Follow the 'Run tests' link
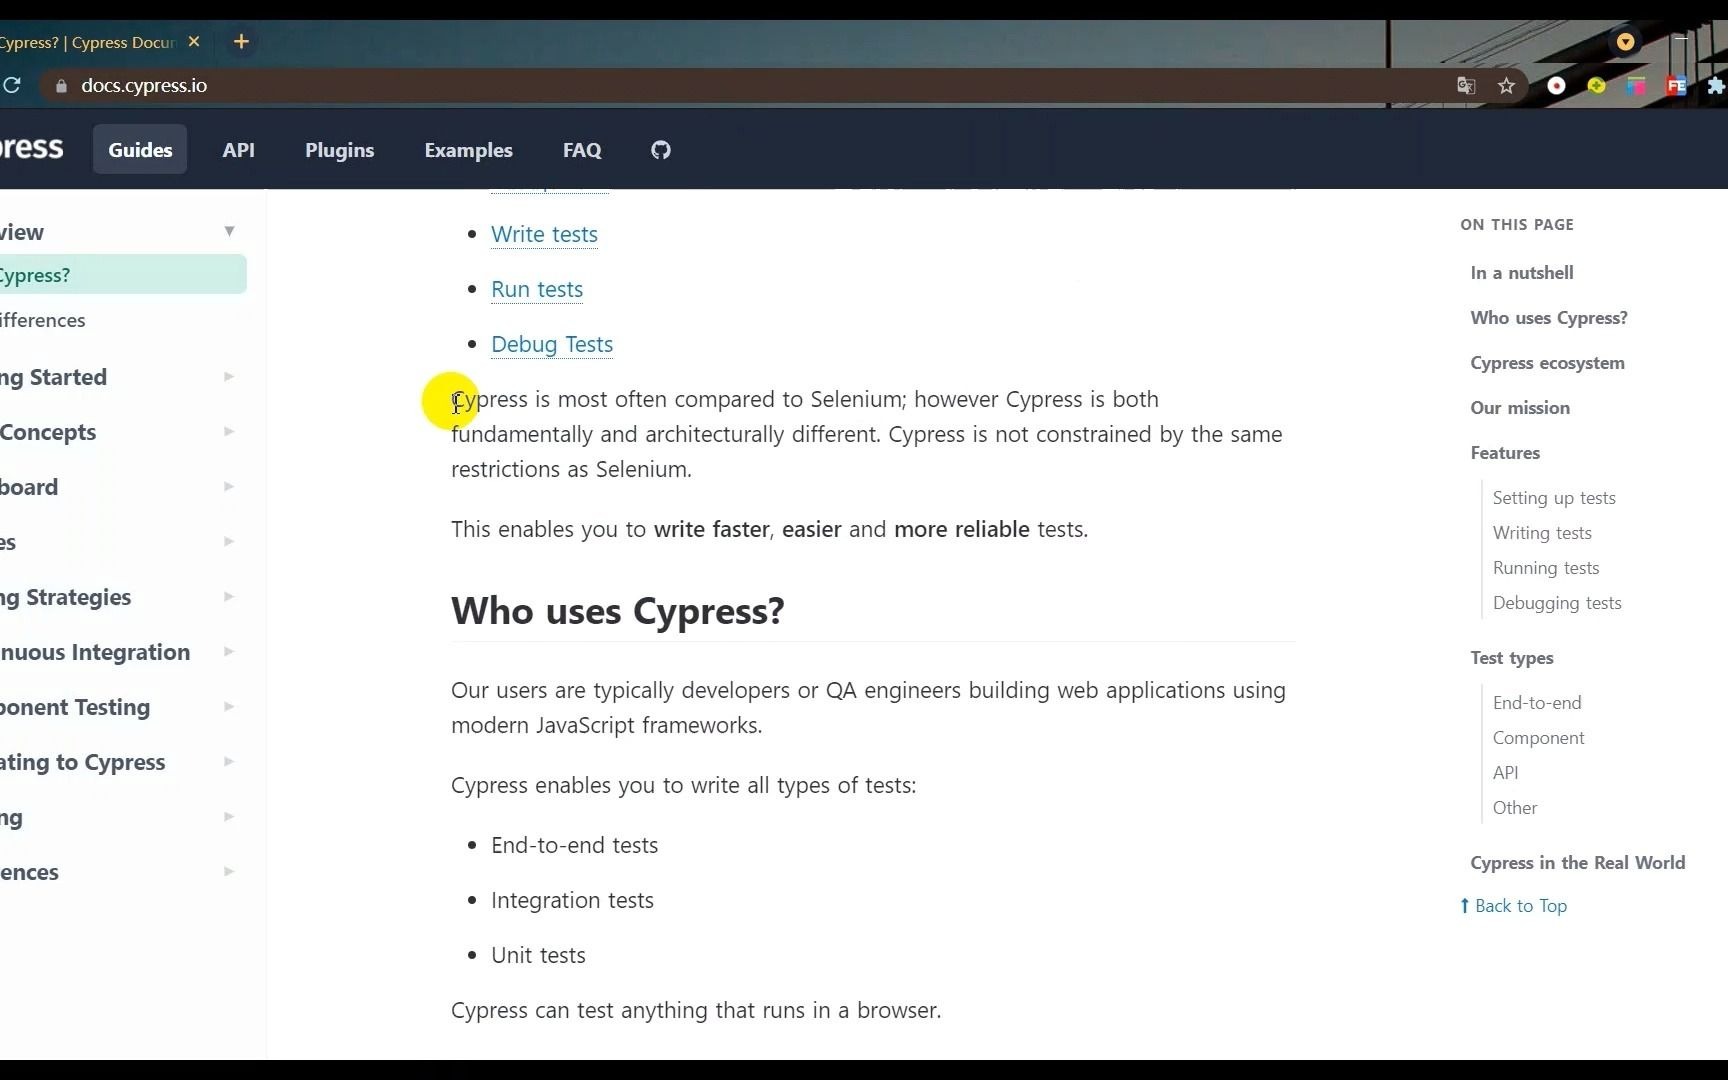The height and width of the screenshot is (1080, 1728). [x=537, y=289]
